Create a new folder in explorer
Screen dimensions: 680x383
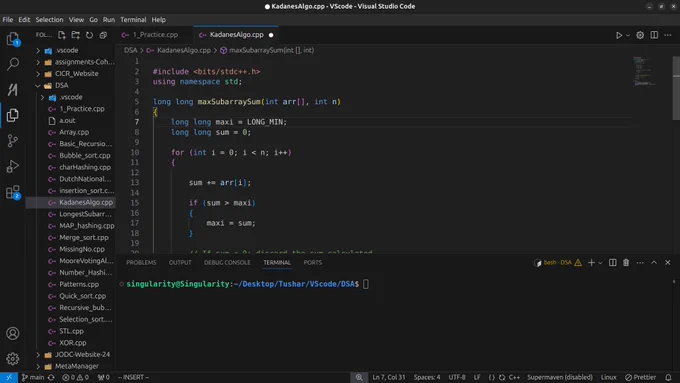[x=75, y=35]
